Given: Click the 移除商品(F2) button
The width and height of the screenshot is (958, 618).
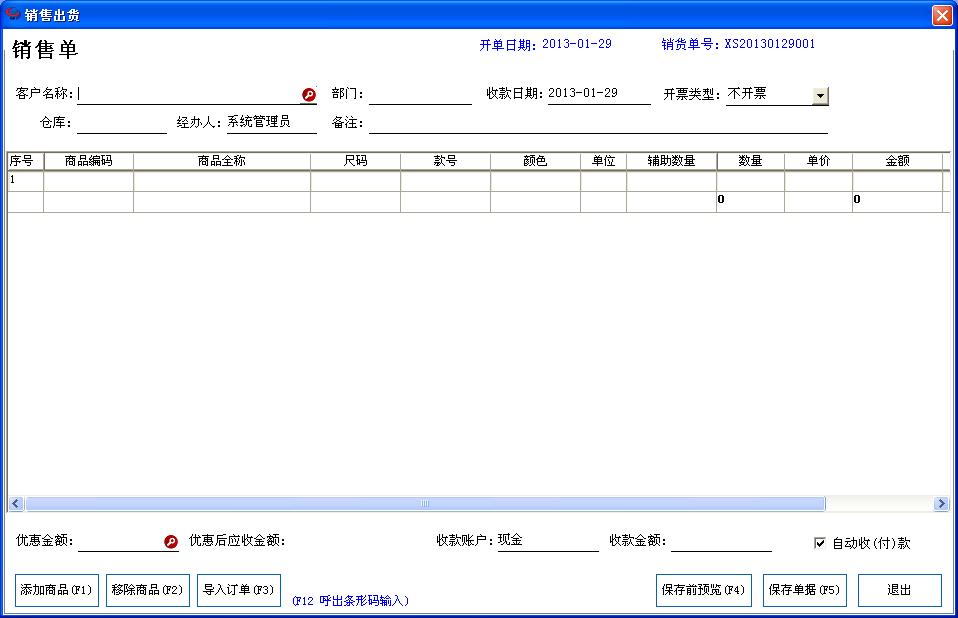Looking at the screenshot, I should tap(146, 590).
